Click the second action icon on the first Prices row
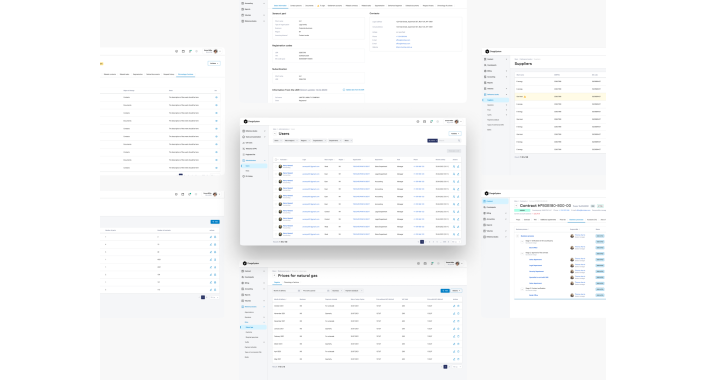 (458, 306)
